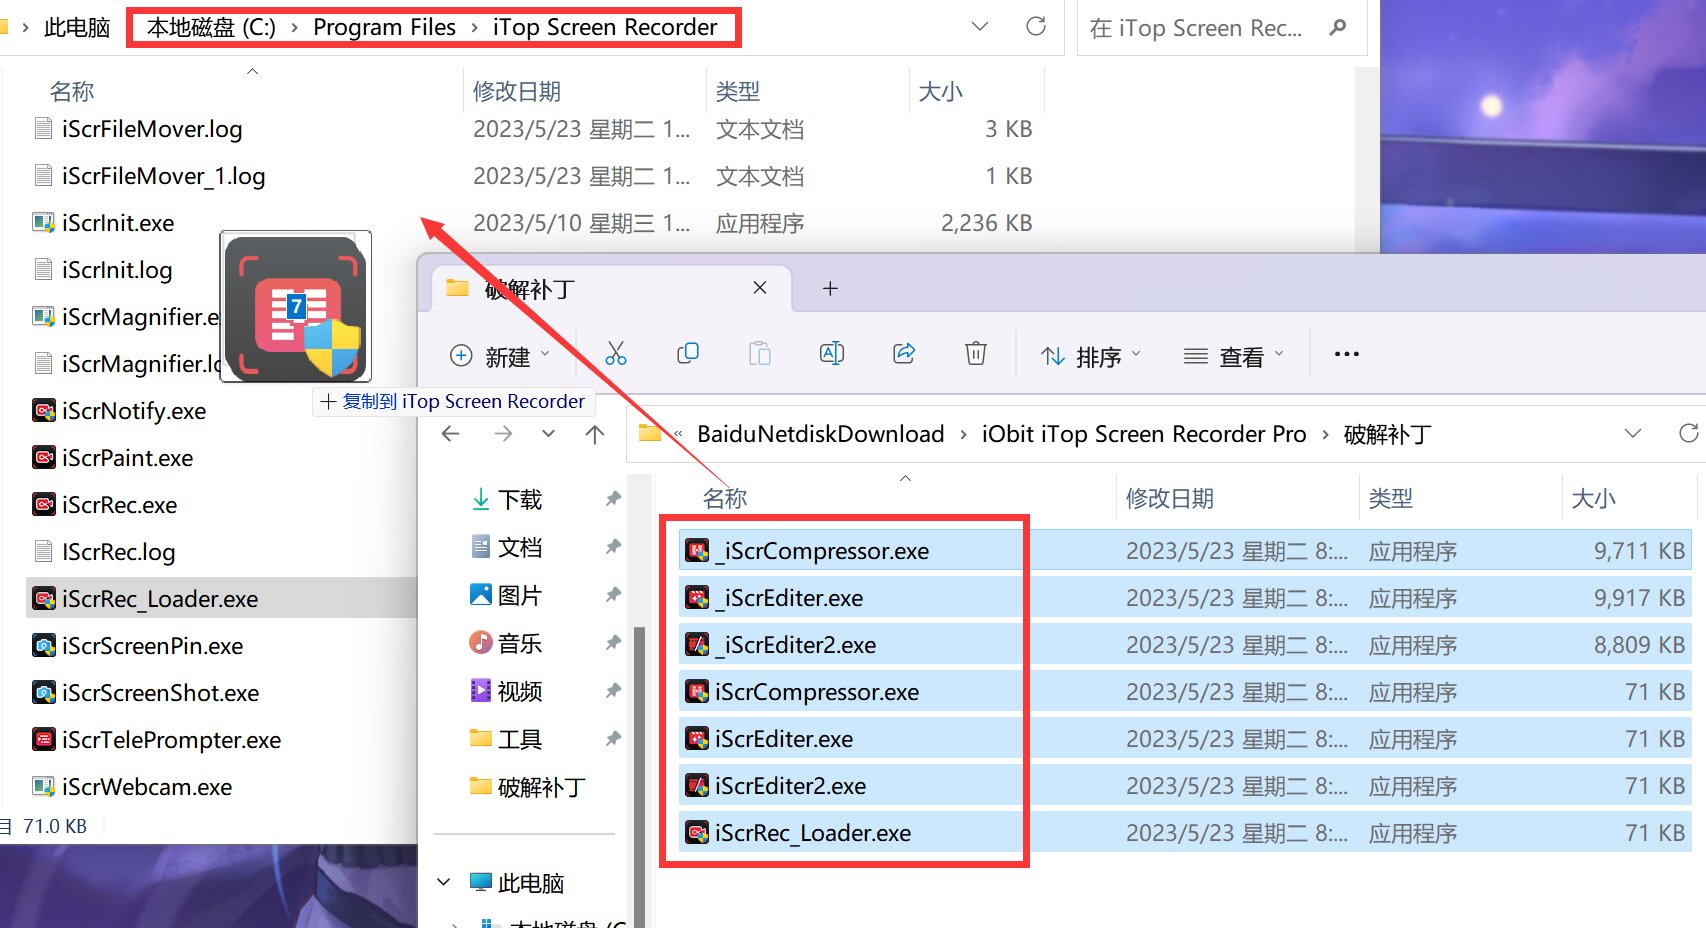The height and width of the screenshot is (928, 1706).
Task: Add a new tab with plus button
Action: (830, 288)
